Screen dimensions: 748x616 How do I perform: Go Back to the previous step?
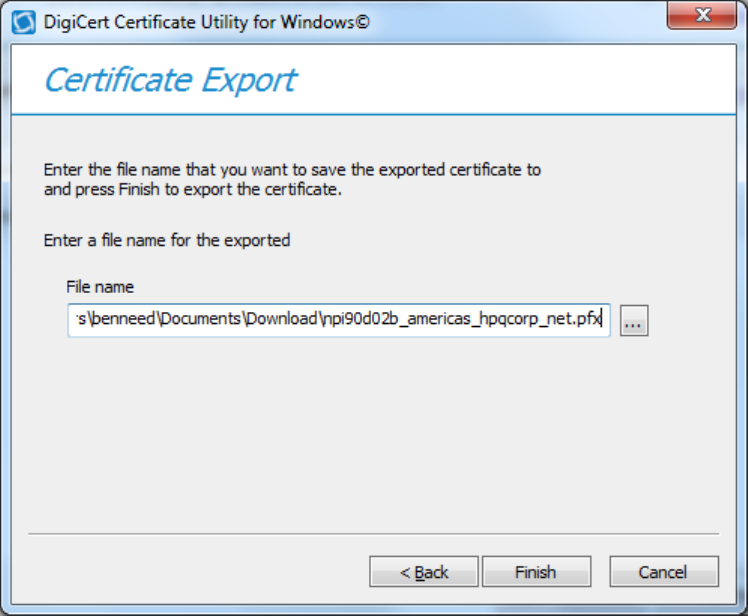[x=424, y=572]
